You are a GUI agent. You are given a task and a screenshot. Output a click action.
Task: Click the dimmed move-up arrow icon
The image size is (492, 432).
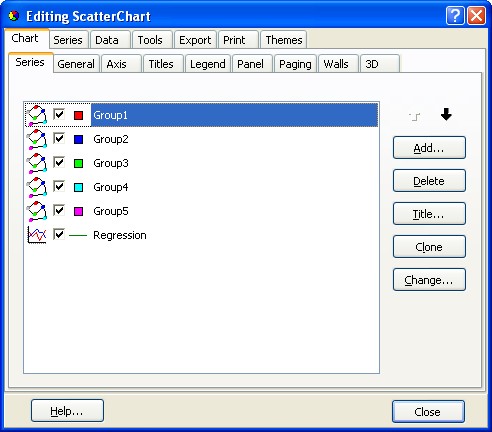[415, 116]
